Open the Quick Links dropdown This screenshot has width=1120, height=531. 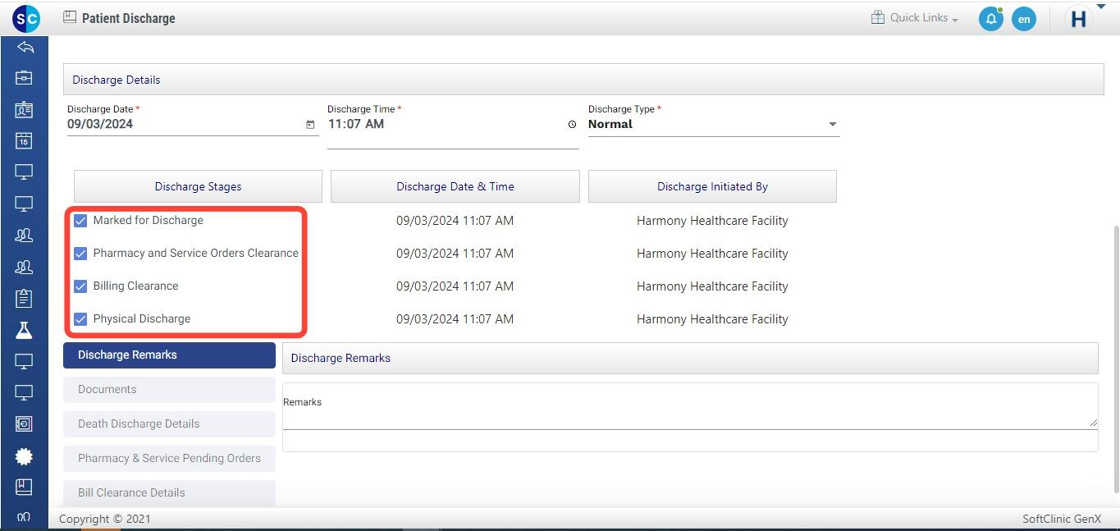[x=915, y=18]
